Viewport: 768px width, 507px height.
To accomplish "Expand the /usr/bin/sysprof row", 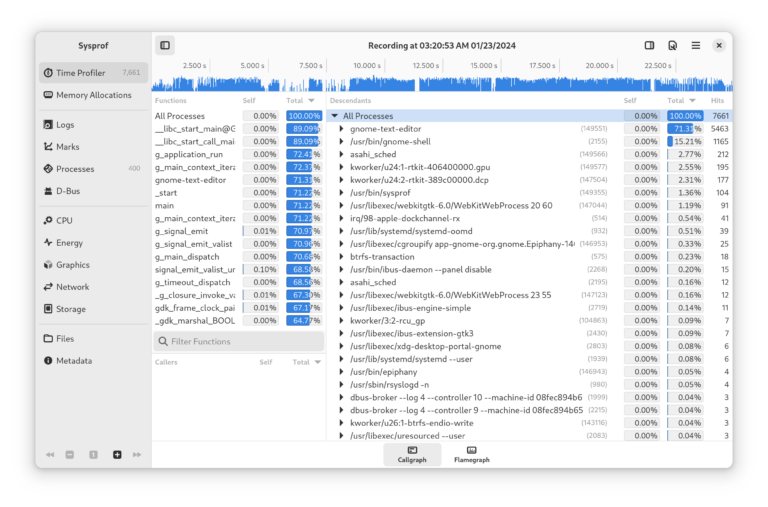I will click(x=341, y=193).
